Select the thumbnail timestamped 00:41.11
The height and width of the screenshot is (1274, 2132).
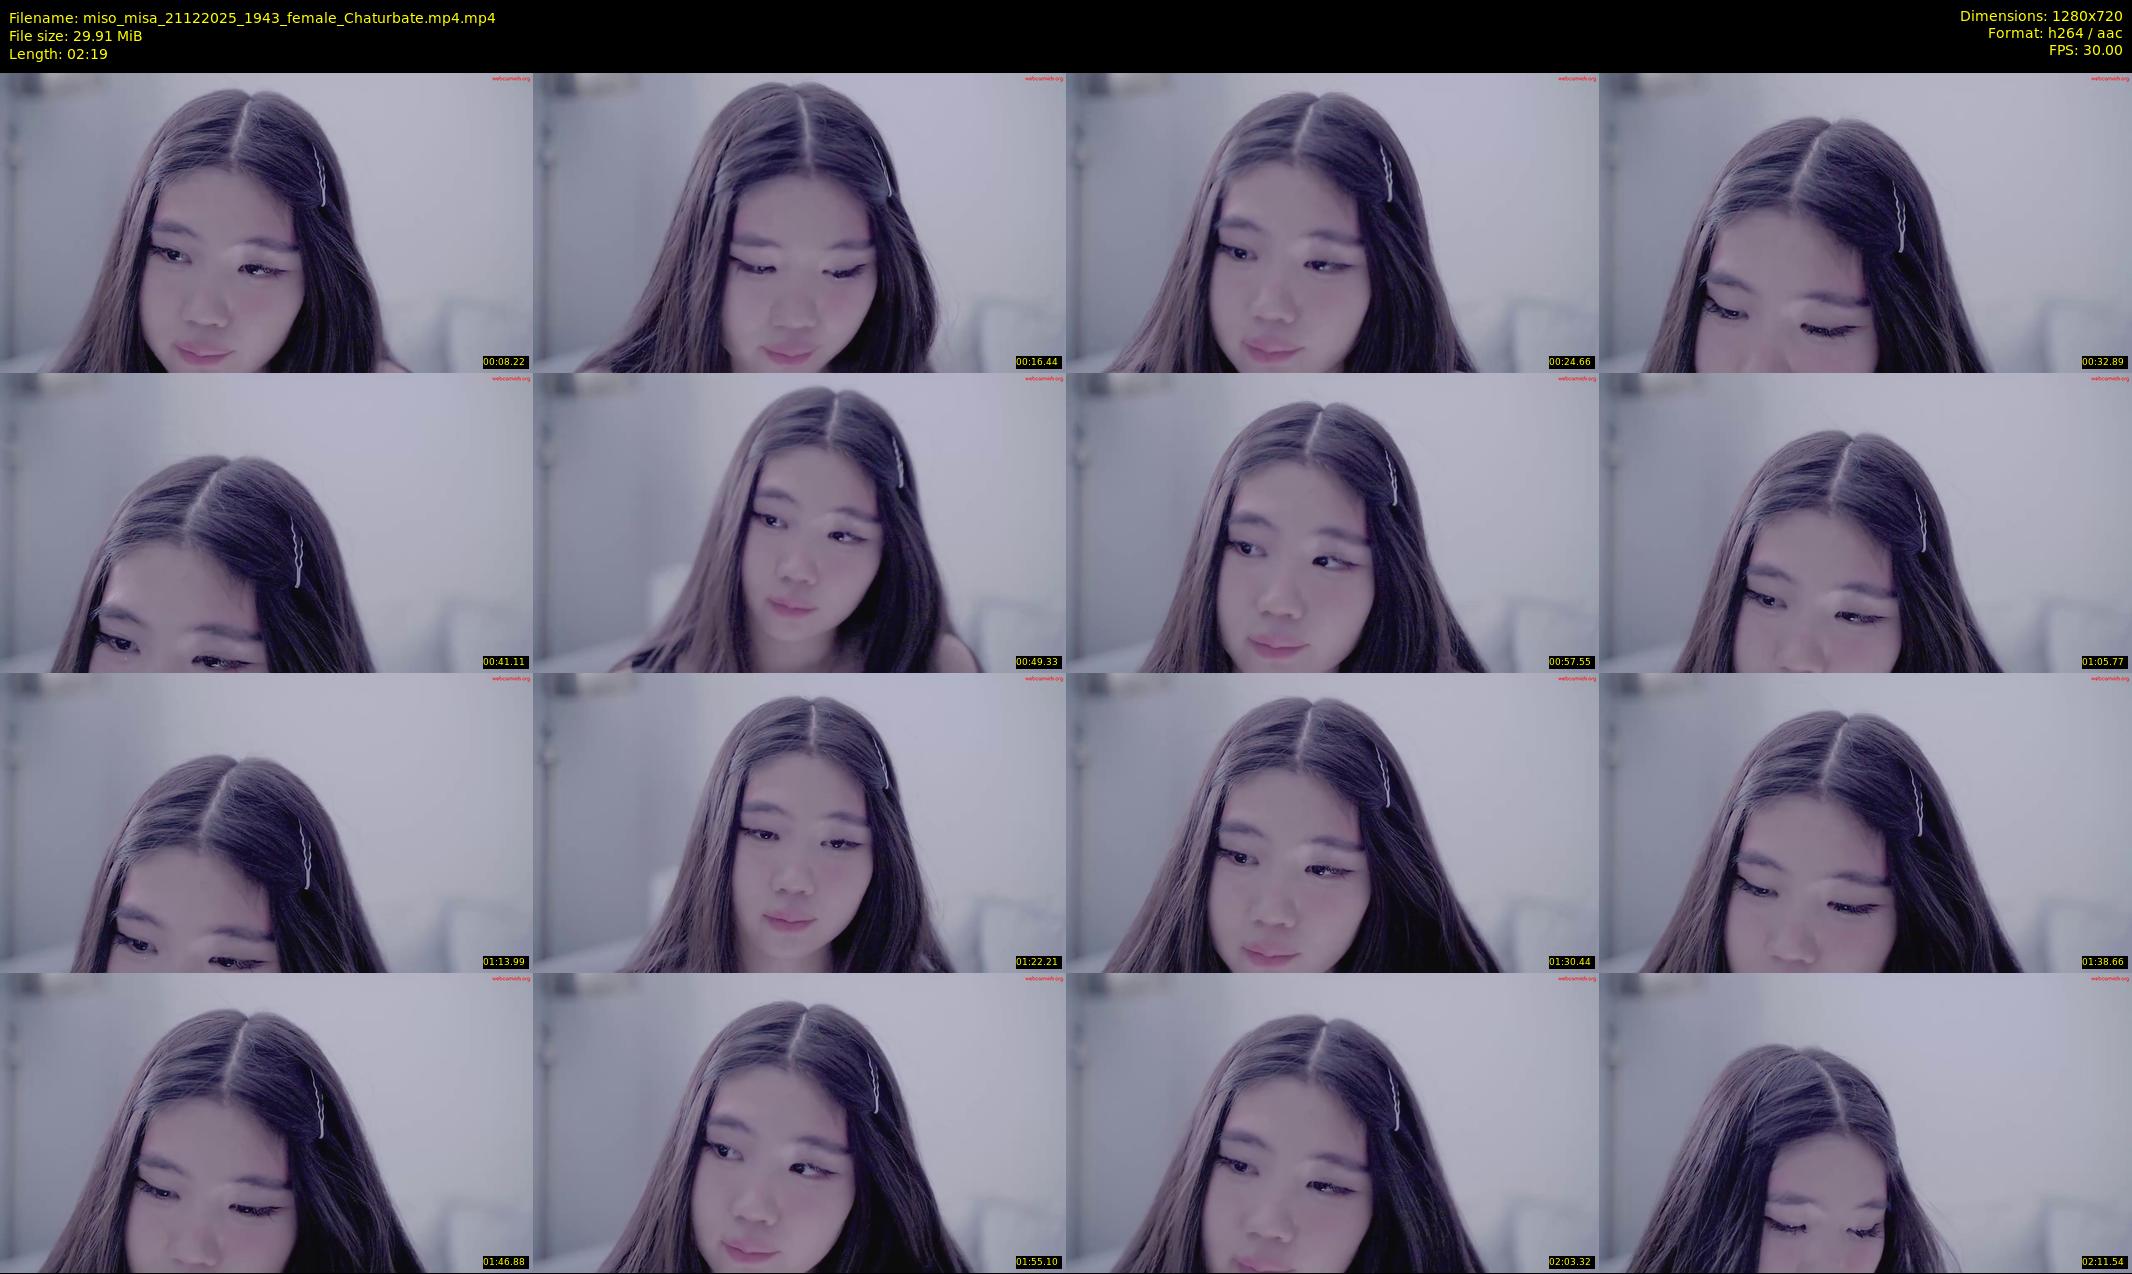tap(266, 522)
